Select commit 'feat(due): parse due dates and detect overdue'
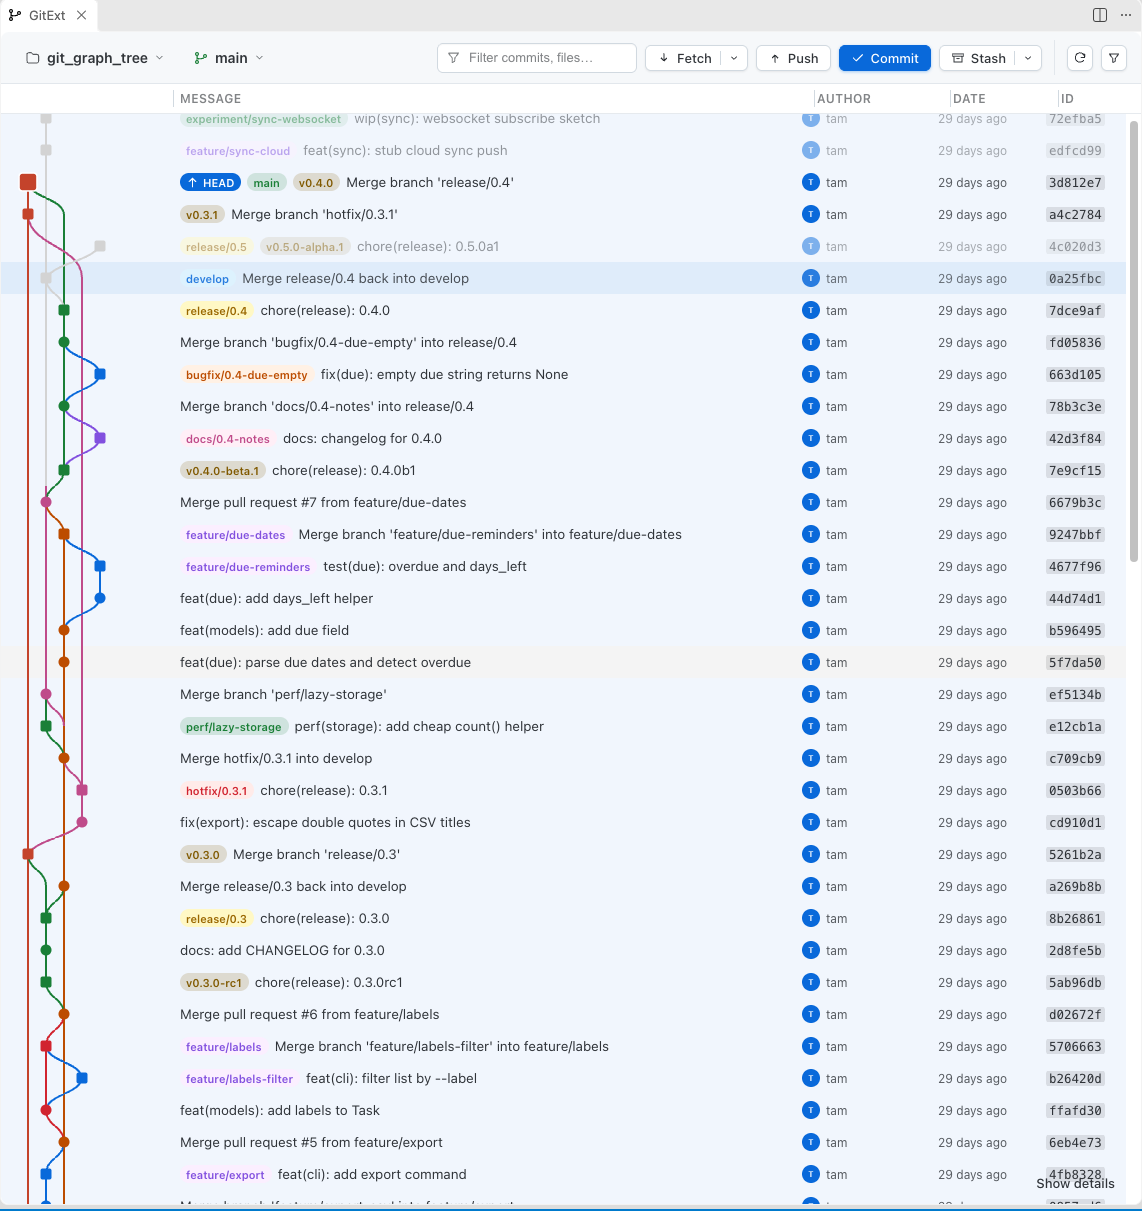The image size is (1142, 1211). point(325,663)
